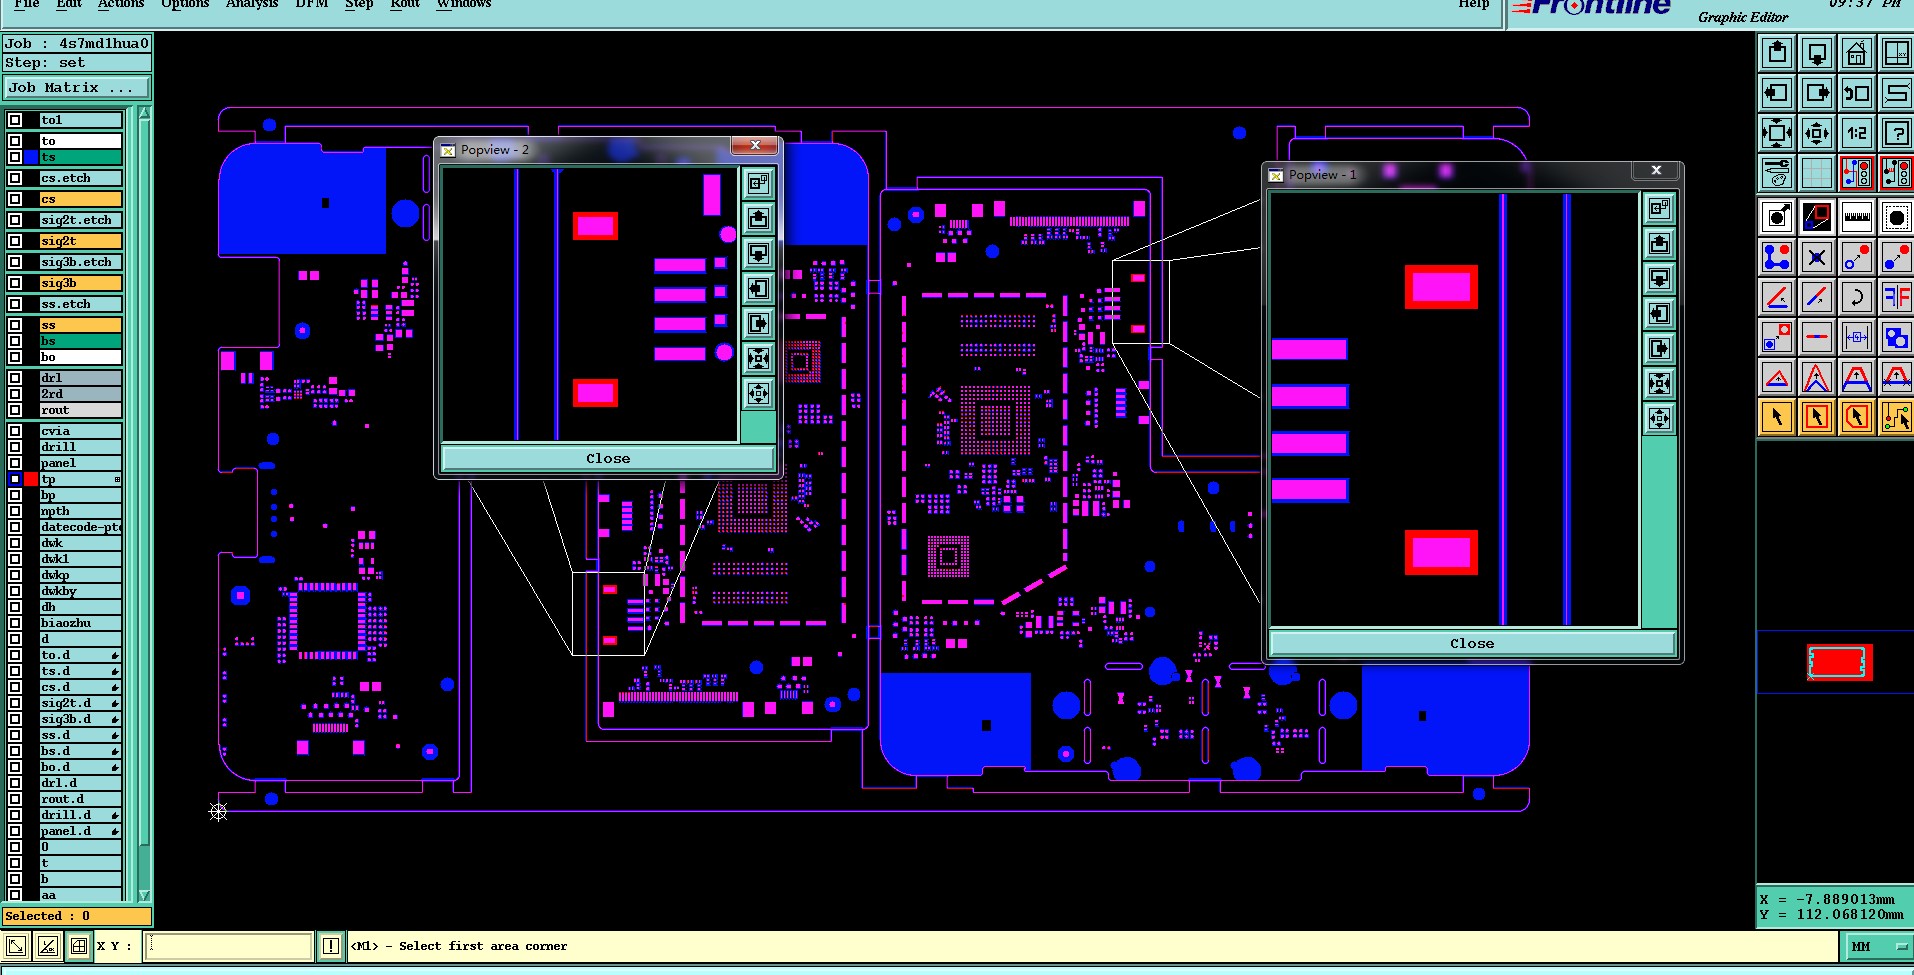Click the zoom out icon with outward arrows
Viewport: 1914px width, 975px height.
(1817, 133)
